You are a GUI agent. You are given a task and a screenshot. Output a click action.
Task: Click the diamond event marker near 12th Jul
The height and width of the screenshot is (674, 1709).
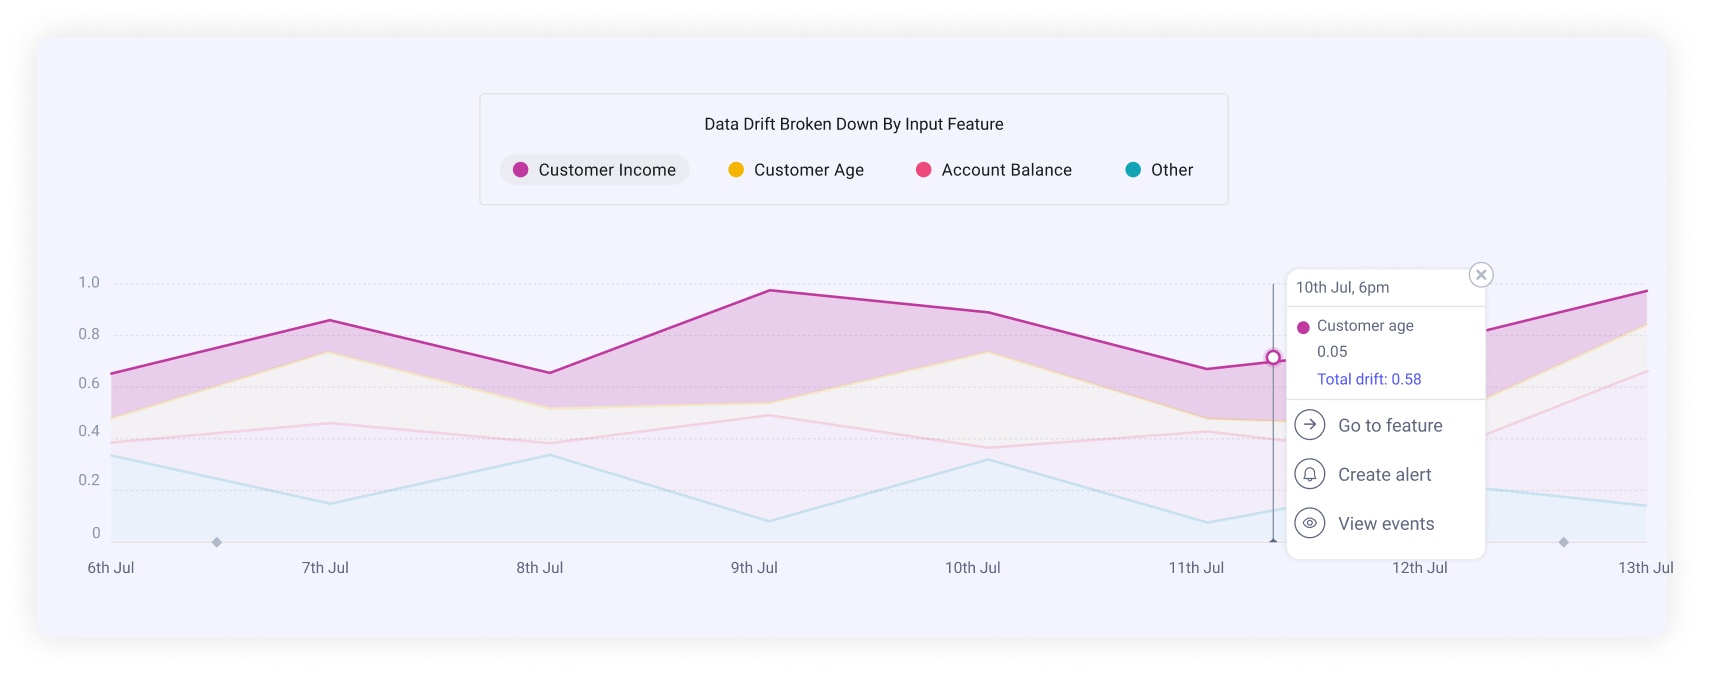tap(1563, 542)
